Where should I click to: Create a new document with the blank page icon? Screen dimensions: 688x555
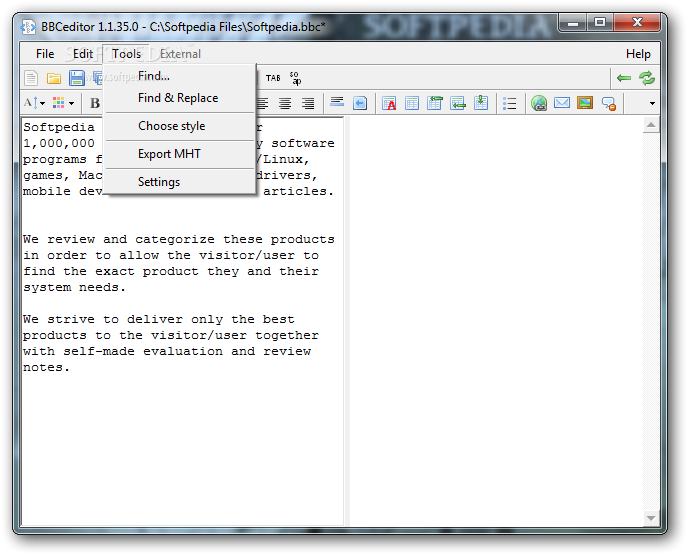(31, 79)
